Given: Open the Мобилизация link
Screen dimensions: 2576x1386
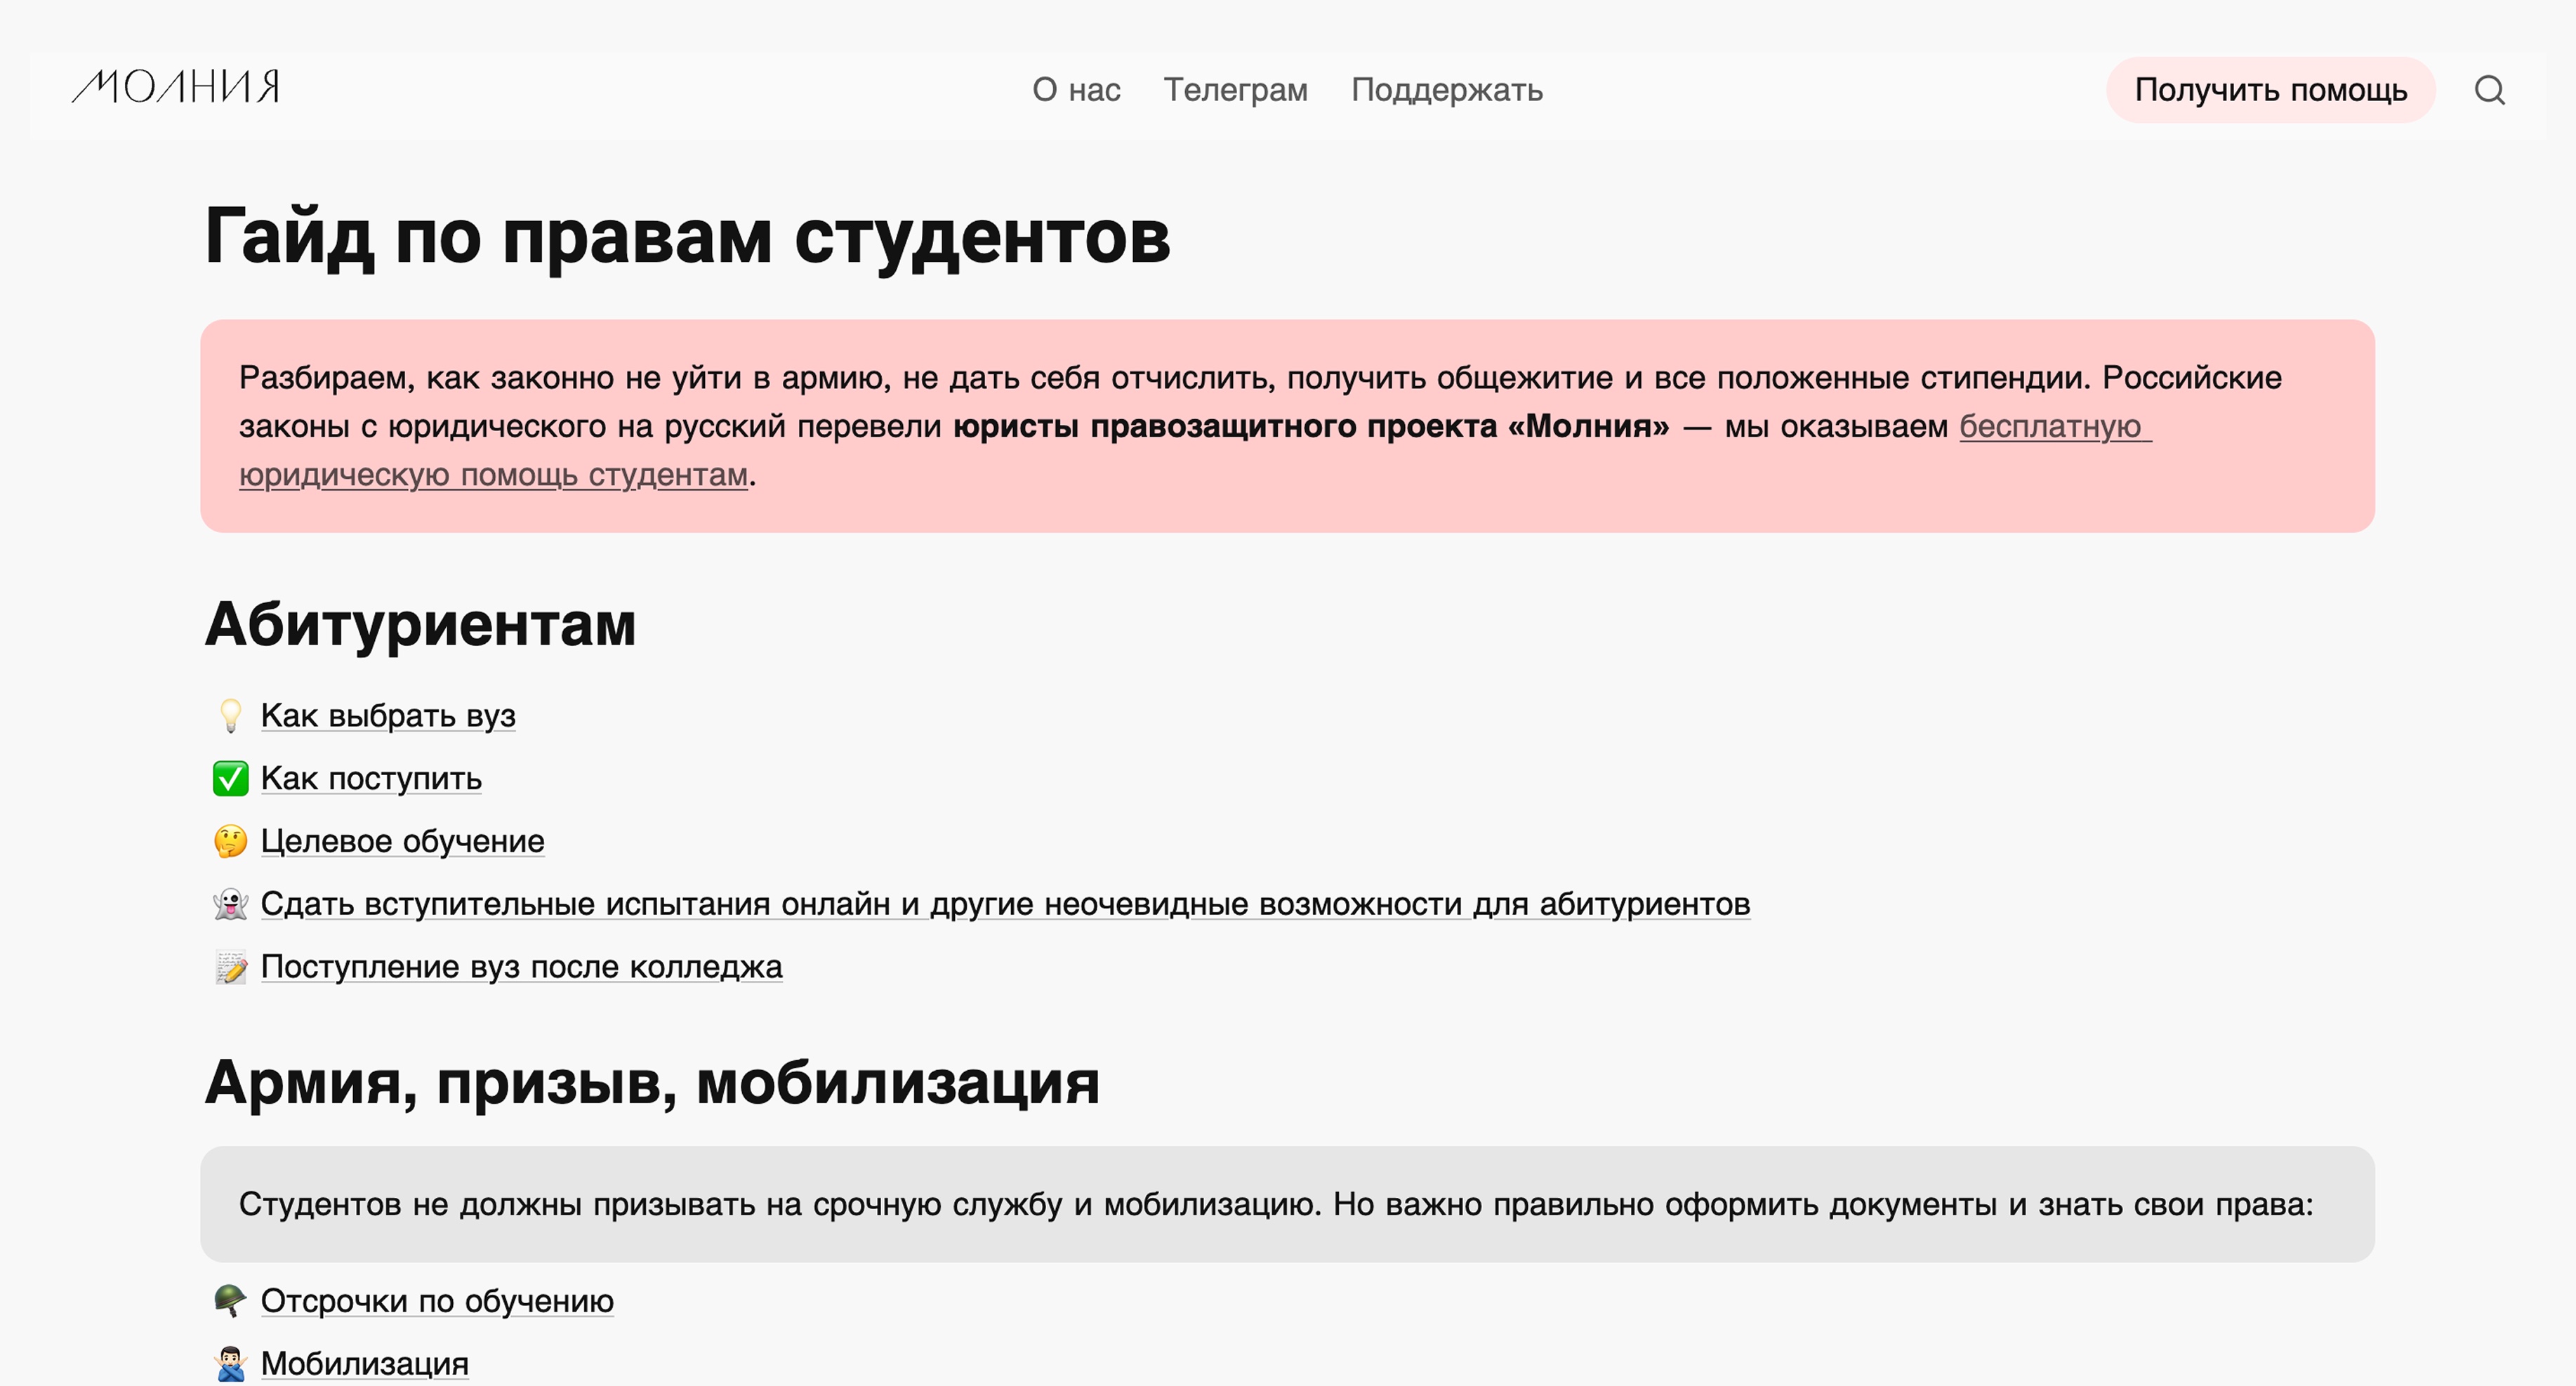Looking at the screenshot, I should tap(364, 1364).
